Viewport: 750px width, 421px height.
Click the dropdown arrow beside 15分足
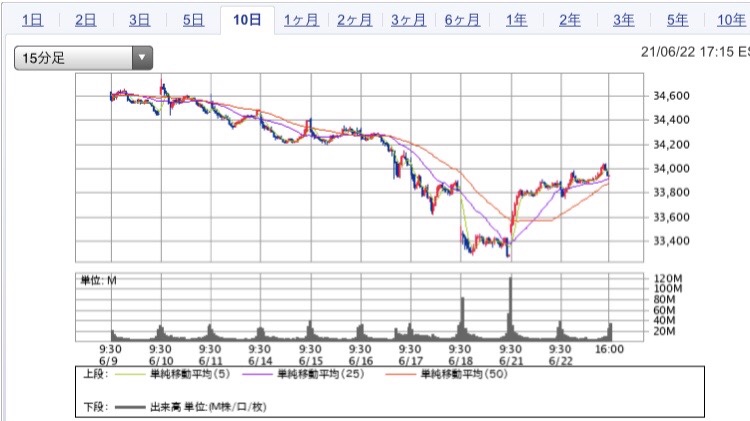[142, 59]
